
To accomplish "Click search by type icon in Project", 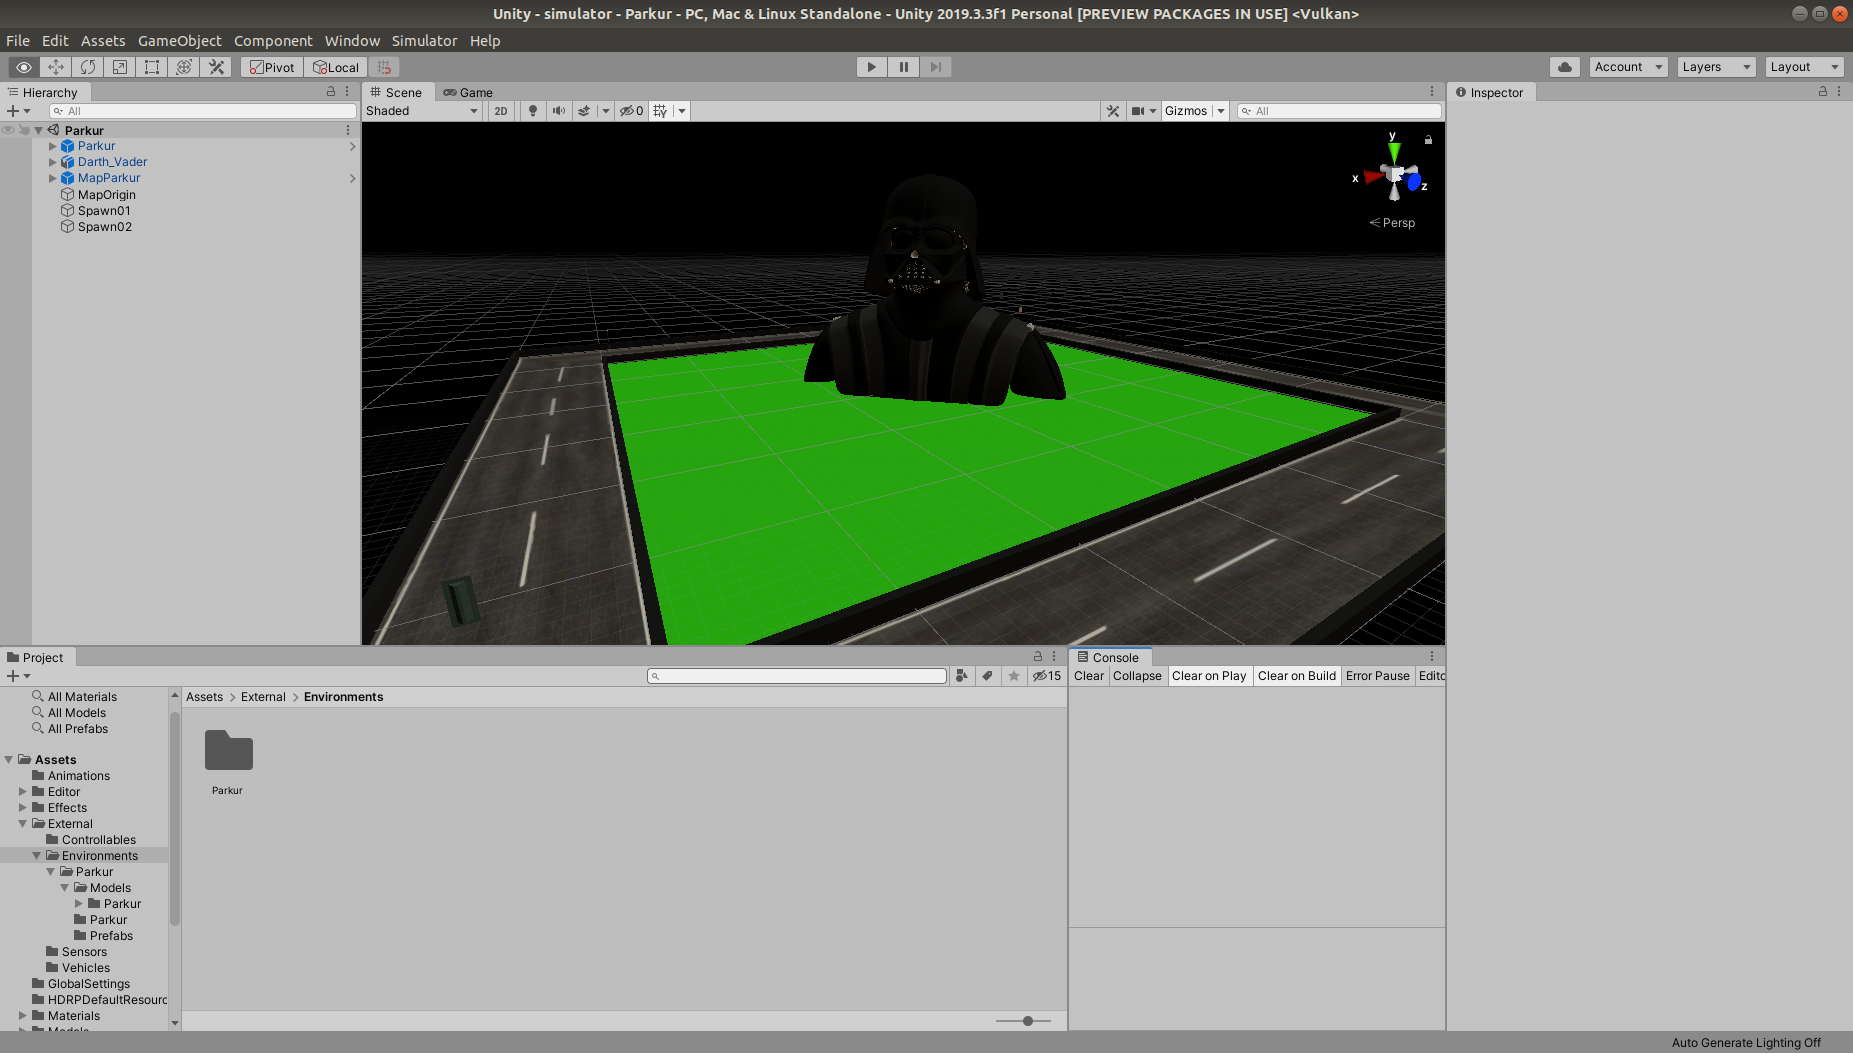I will click(961, 676).
